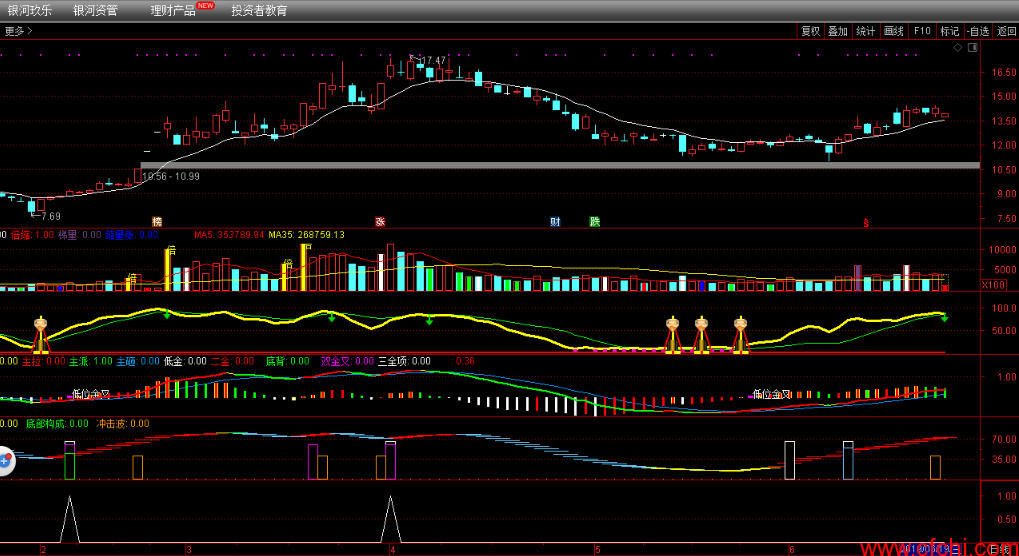
Task: Click the gray gap support band
Action: tap(560, 166)
